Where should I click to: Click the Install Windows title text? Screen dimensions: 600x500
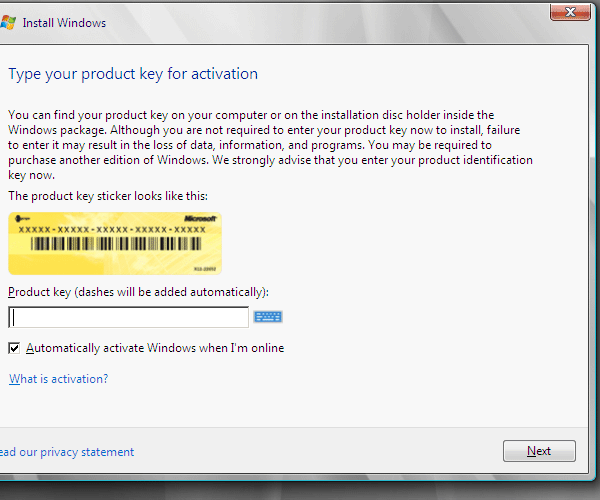[x=64, y=23]
